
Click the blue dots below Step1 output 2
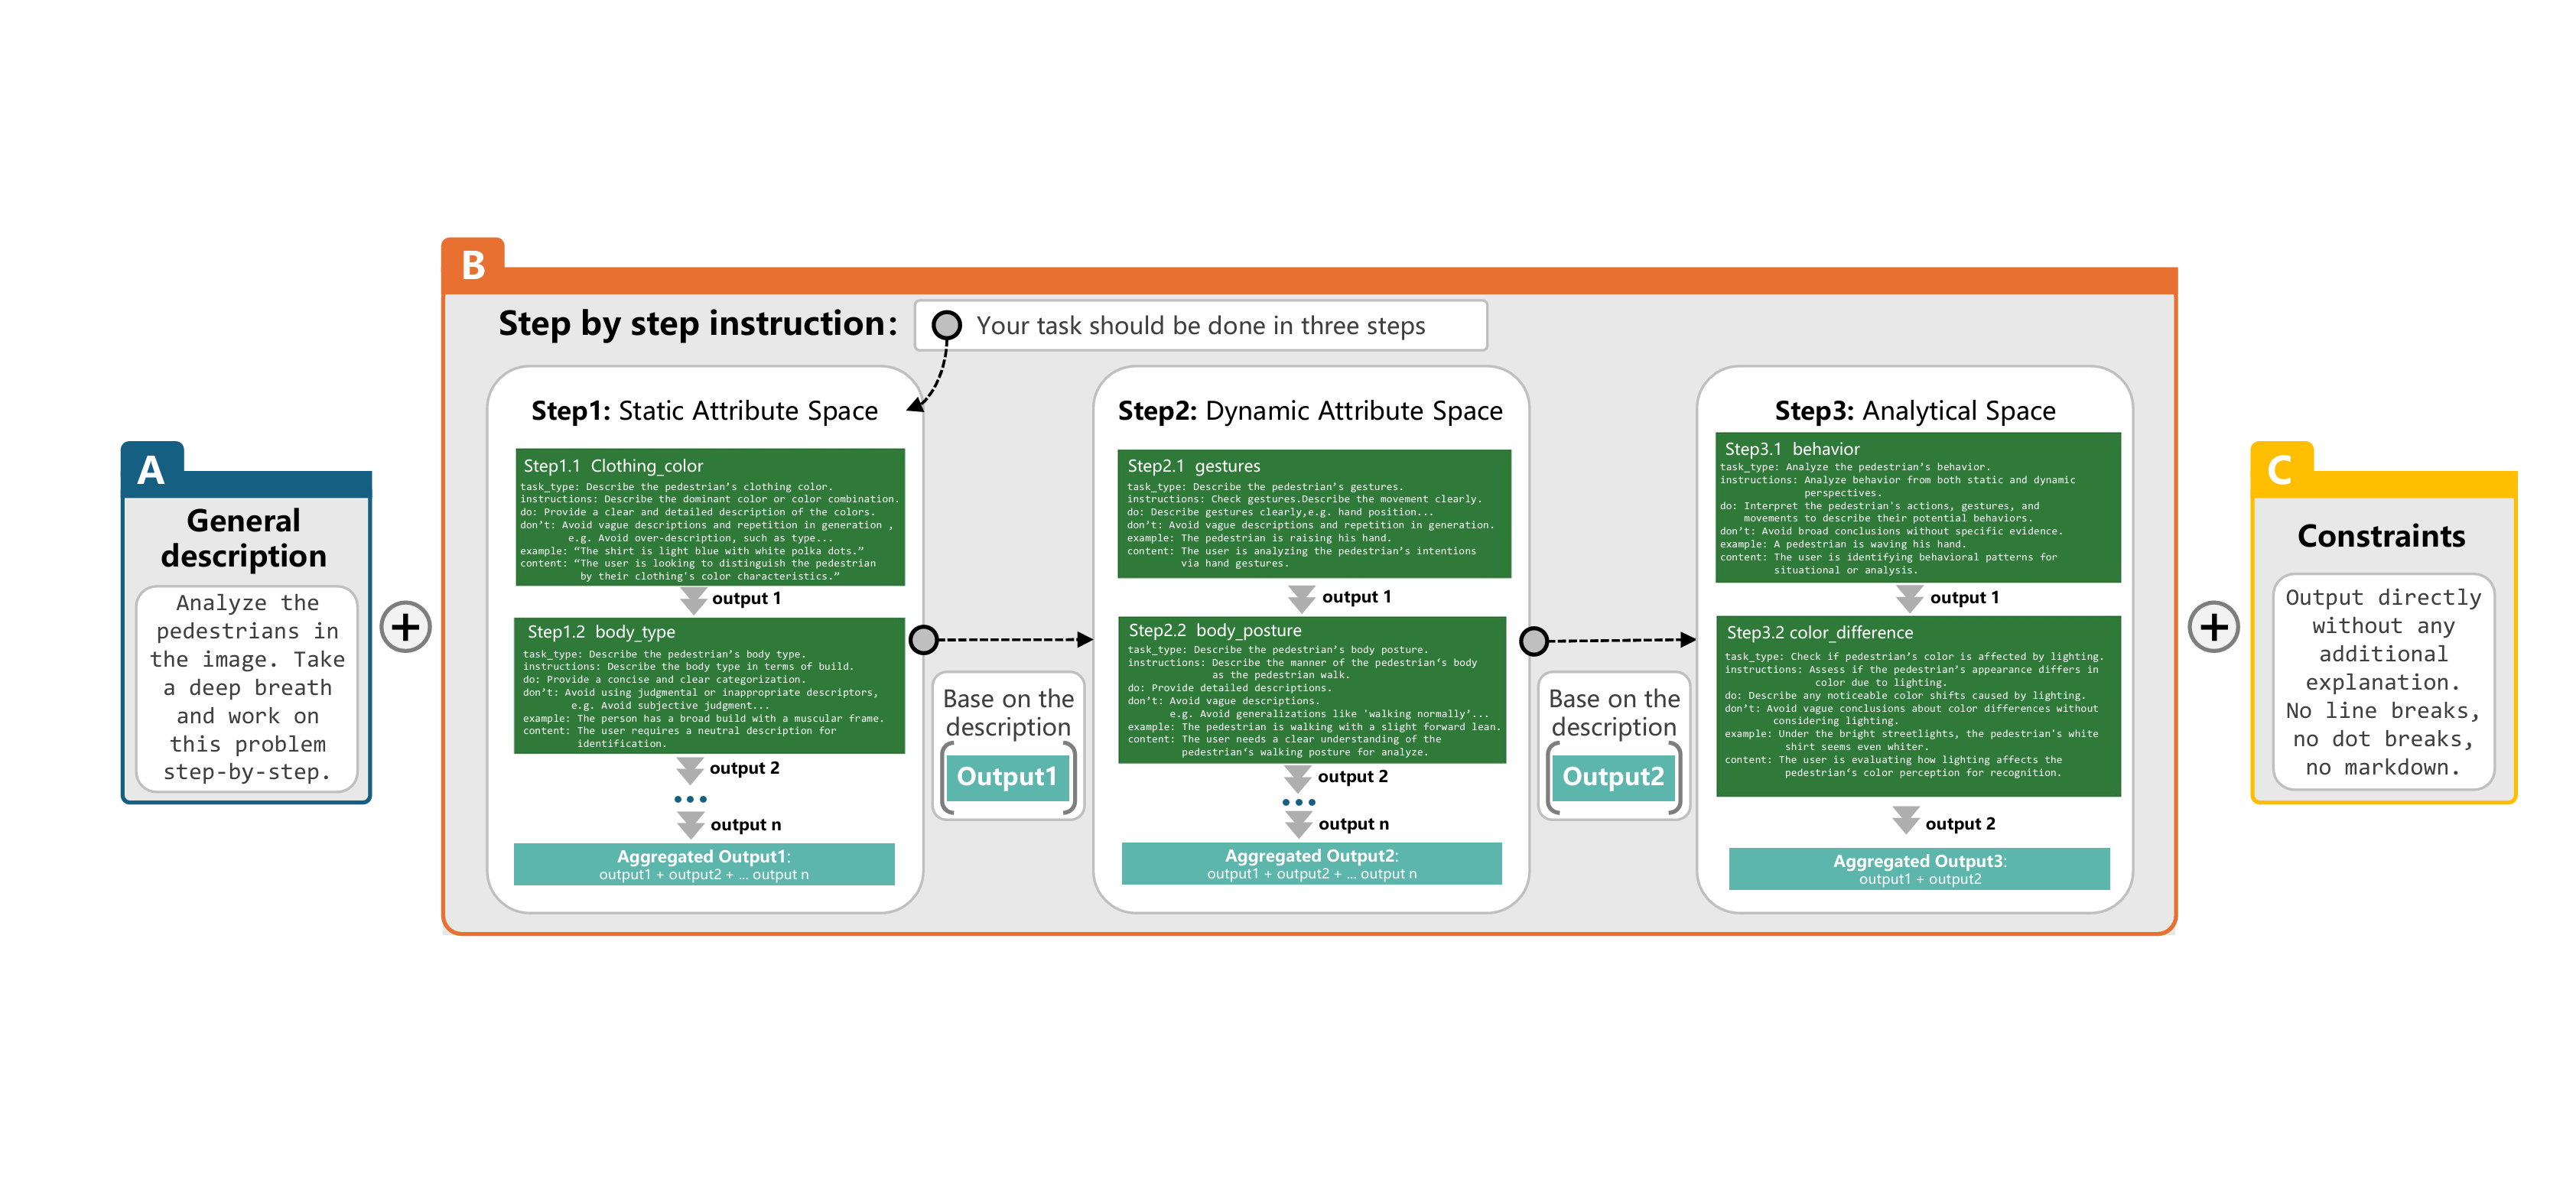pos(690,799)
